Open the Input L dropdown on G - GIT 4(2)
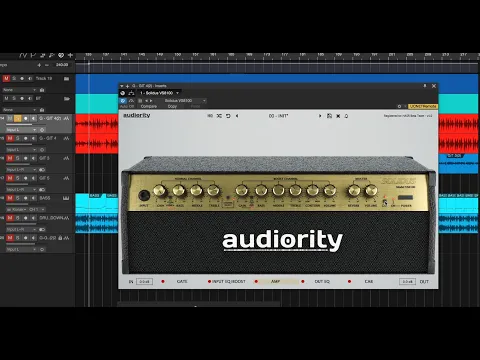The width and height of the screenshot is (480, 360). 21,130
